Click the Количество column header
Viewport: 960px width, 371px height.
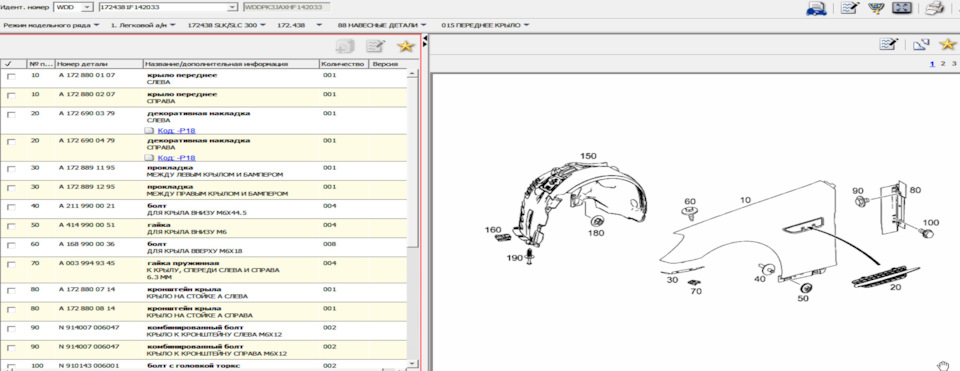click(343, 64)
